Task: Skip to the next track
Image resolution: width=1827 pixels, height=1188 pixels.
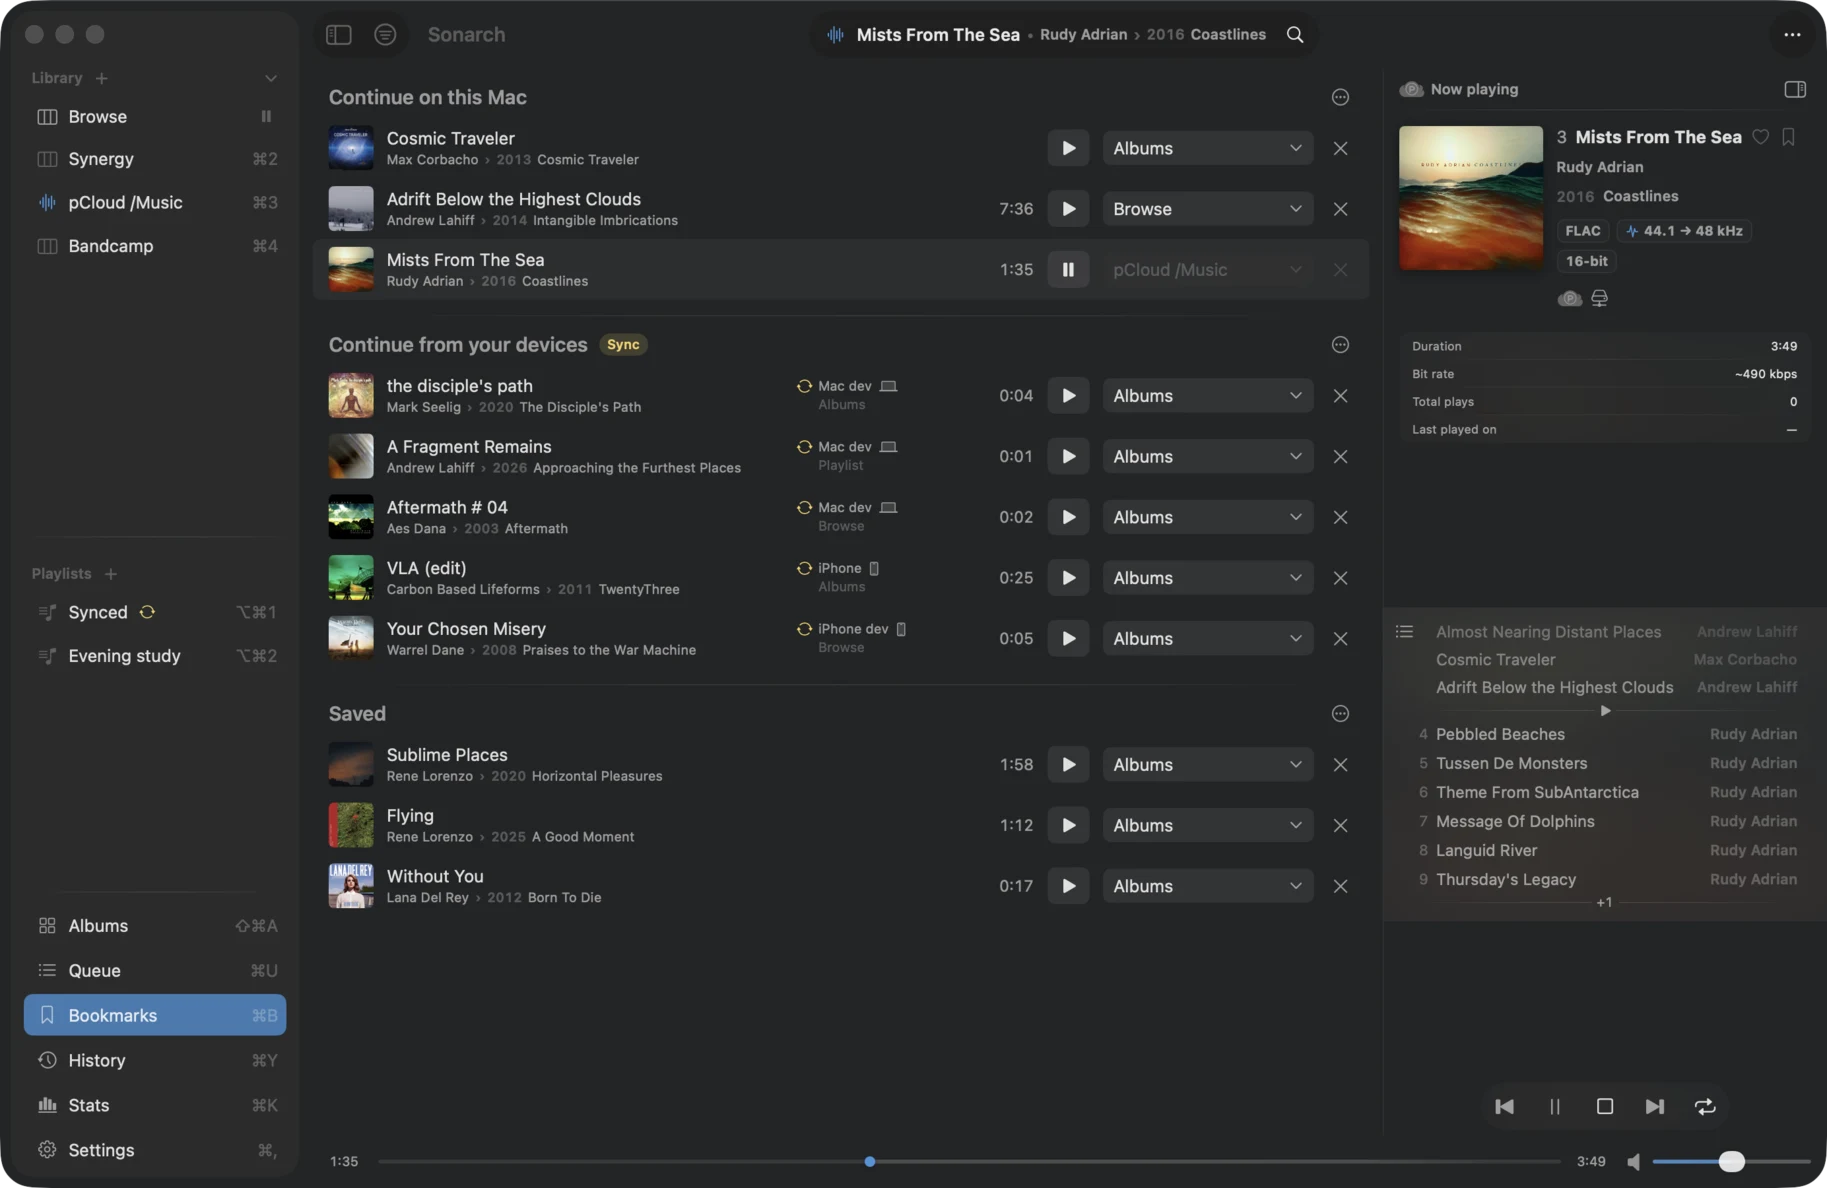Action: pyautogui.click(x=1655, y=1106)
